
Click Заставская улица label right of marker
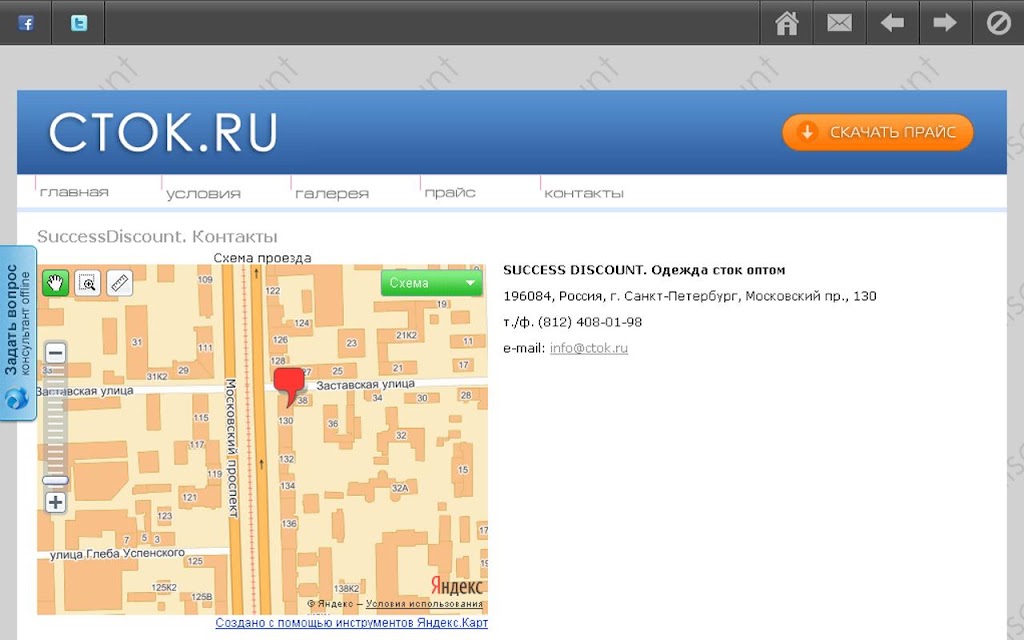point(366,385)
